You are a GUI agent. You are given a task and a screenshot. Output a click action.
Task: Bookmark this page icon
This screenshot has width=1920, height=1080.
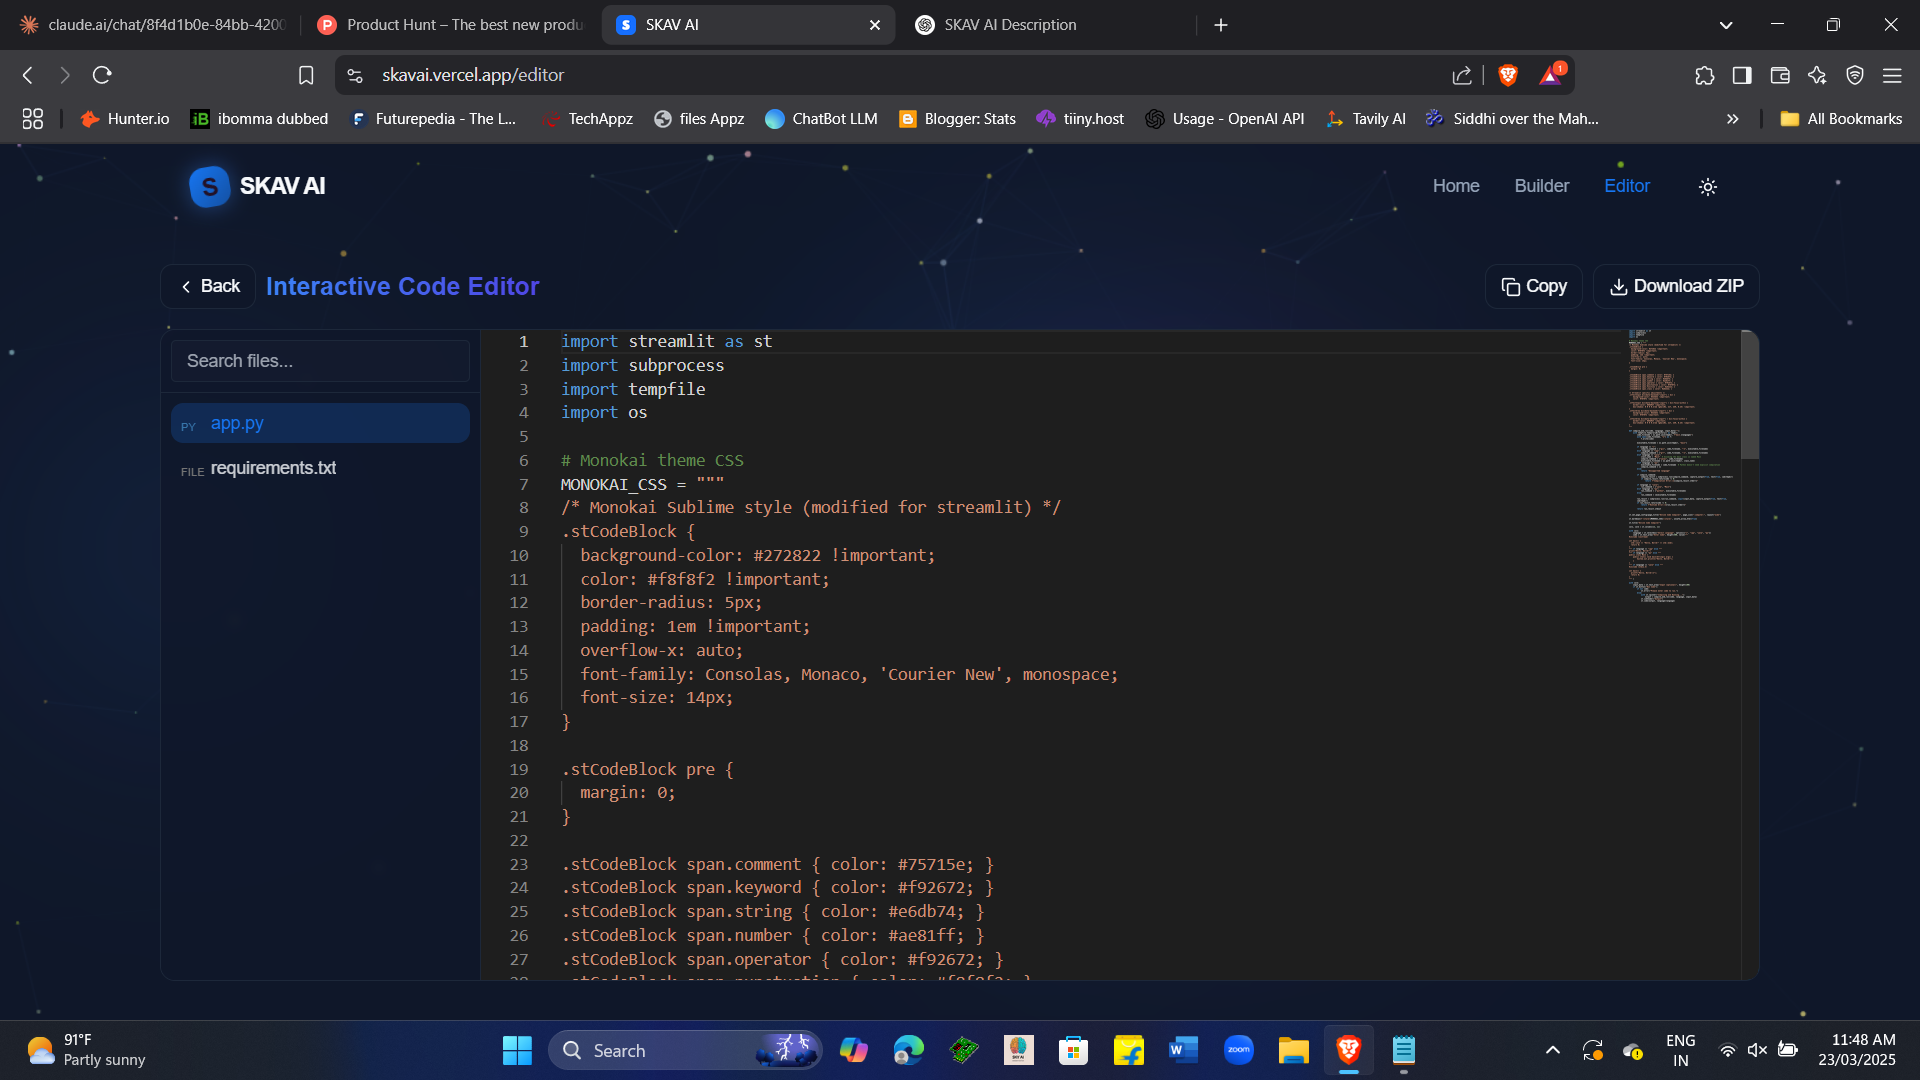[x=306, y=75]
